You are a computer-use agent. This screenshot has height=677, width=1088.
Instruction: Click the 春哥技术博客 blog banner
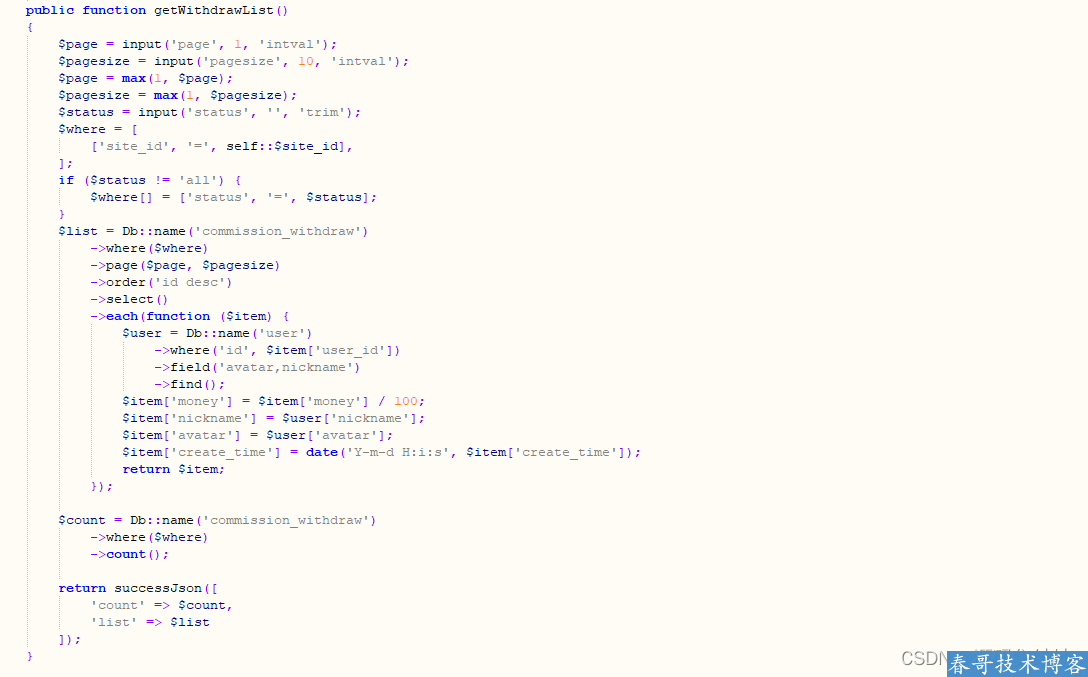(x=1017, y=664)
